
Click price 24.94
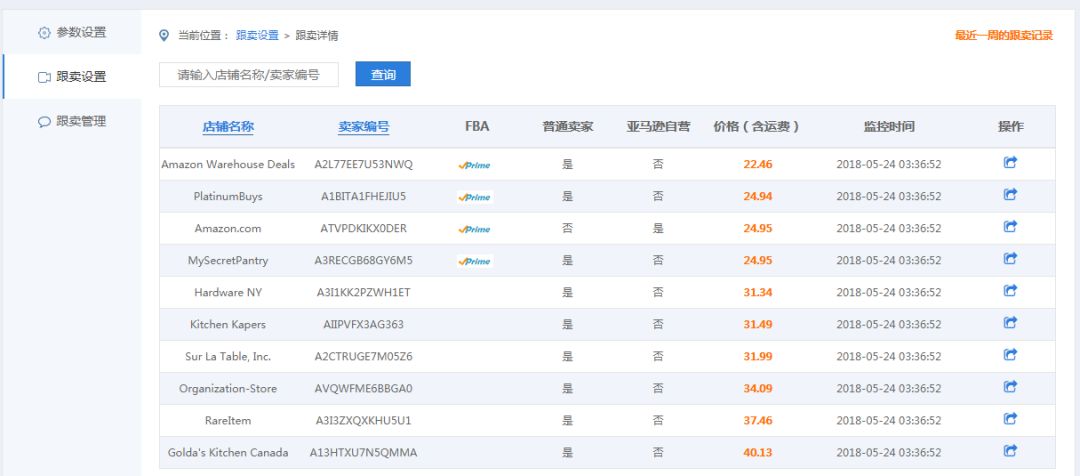pyautogui.click(x=758, y=196)
